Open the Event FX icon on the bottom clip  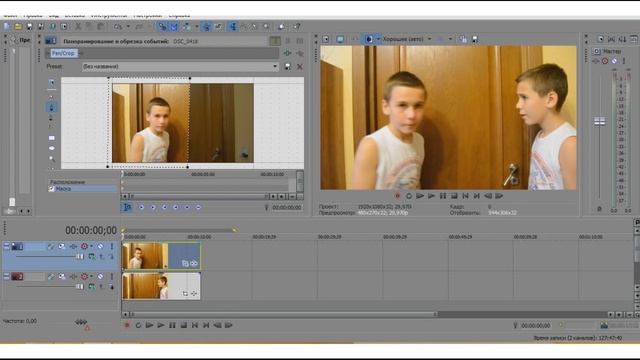pyautogui.click(x=193, y=293)
